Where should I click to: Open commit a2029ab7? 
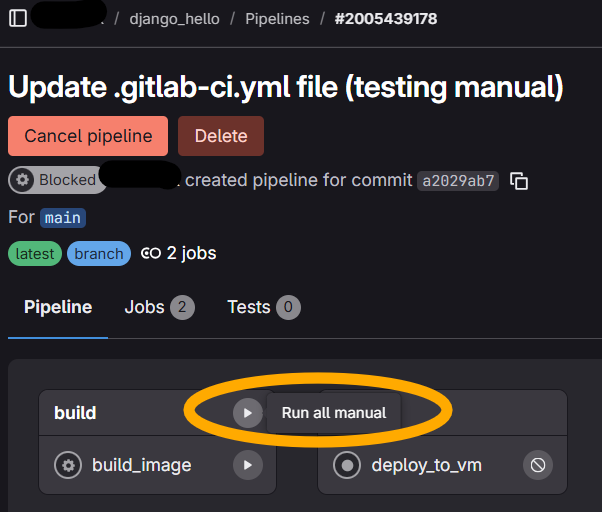tap(458, 181)
